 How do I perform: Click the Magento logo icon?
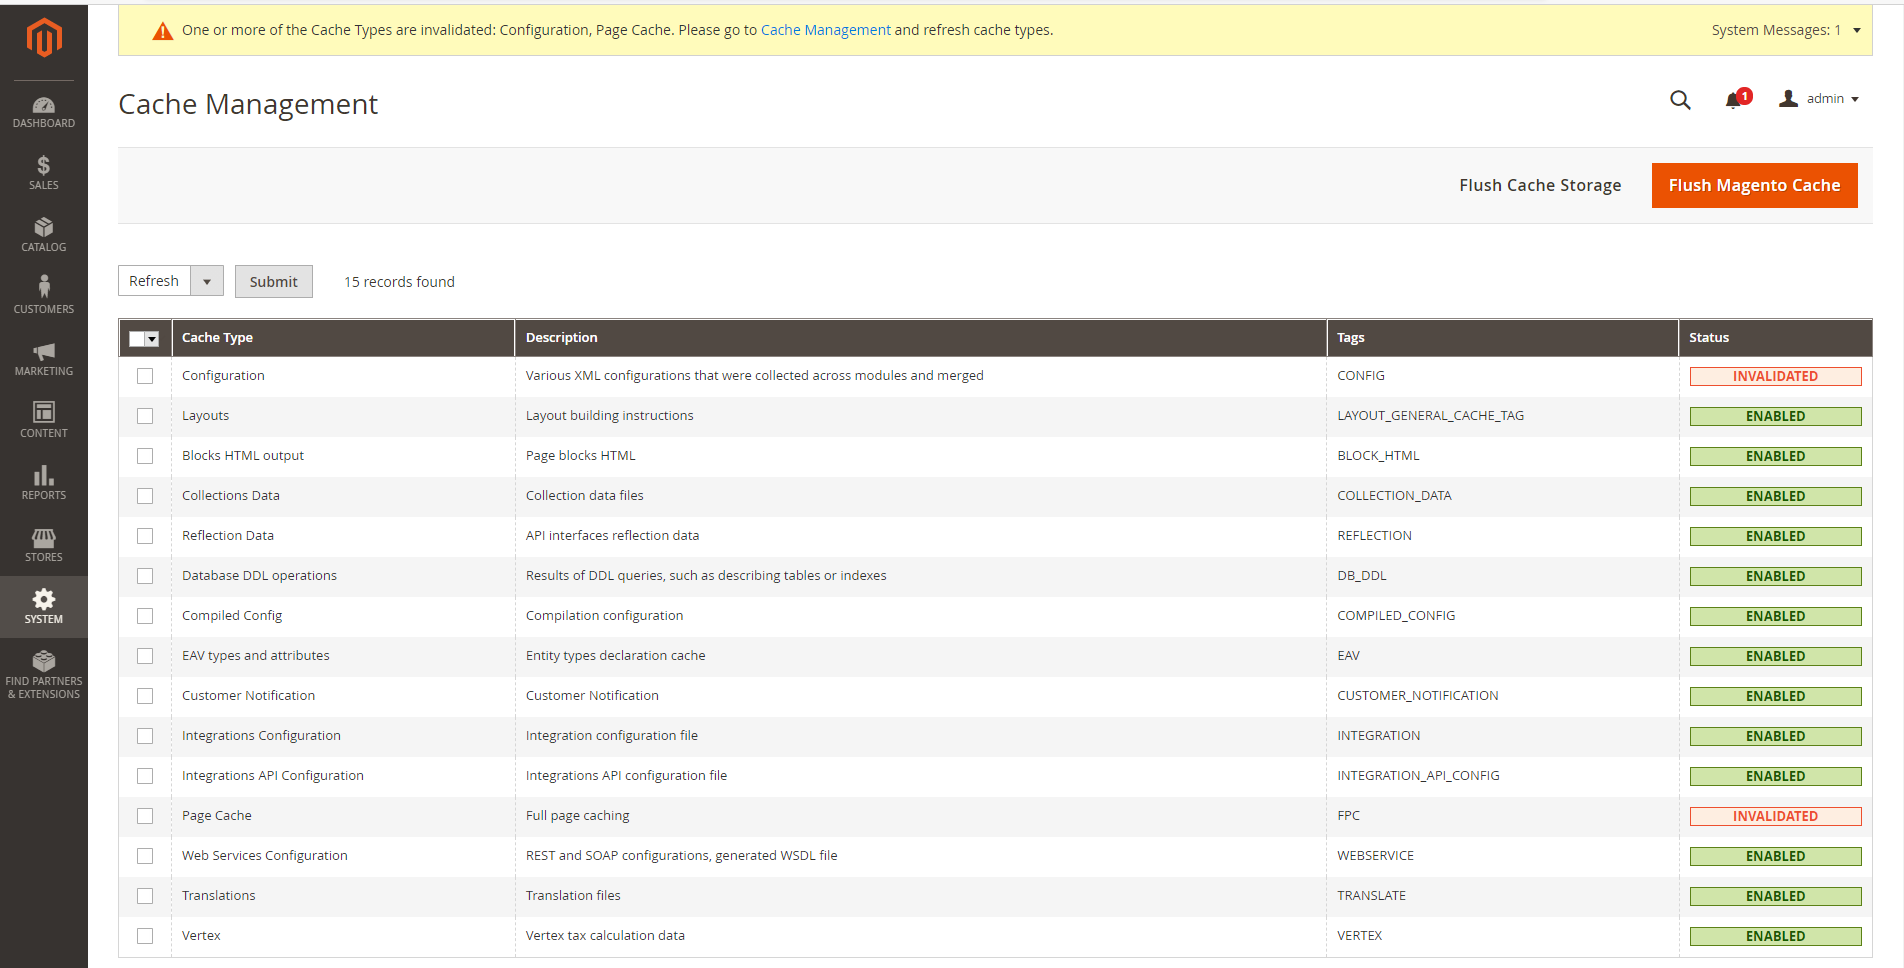[44, 38]
